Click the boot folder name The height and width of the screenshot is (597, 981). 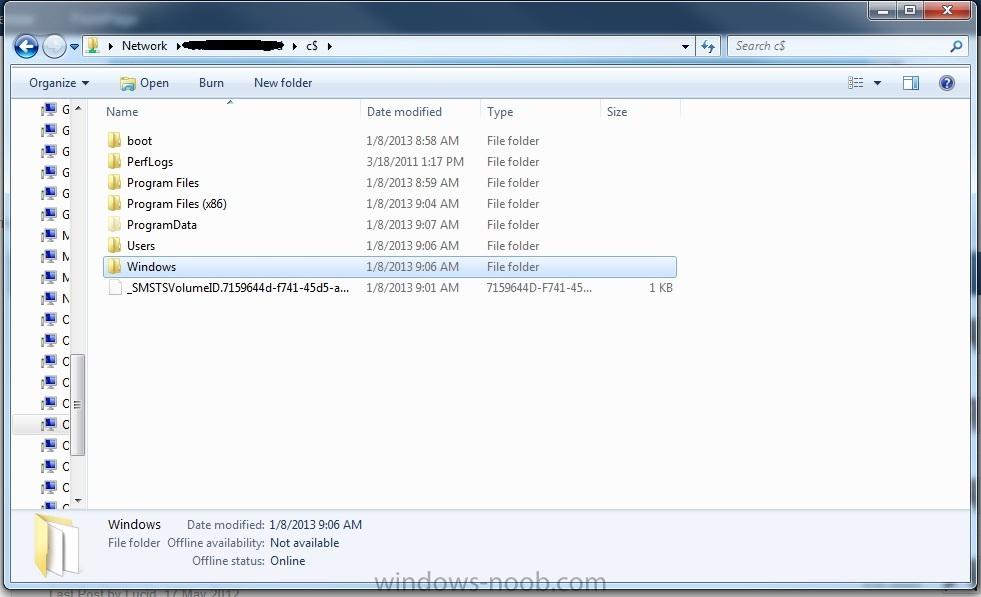pos(139,141)
